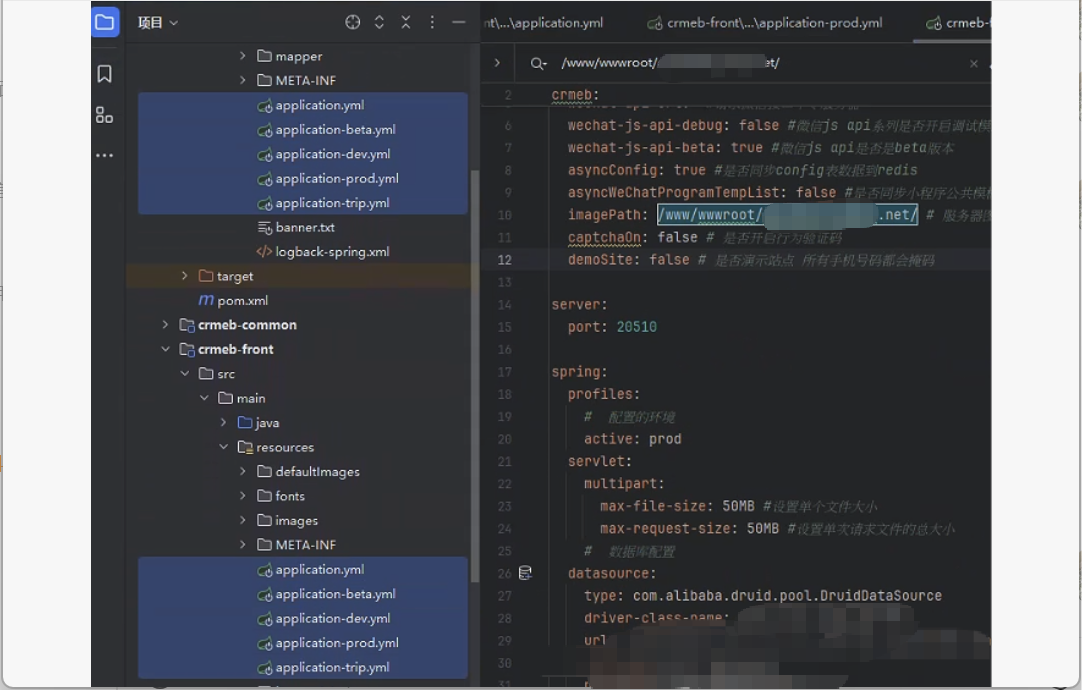Click the port value 20510
This screenshot has width=1082, height=690.
[x=636, y=326]
